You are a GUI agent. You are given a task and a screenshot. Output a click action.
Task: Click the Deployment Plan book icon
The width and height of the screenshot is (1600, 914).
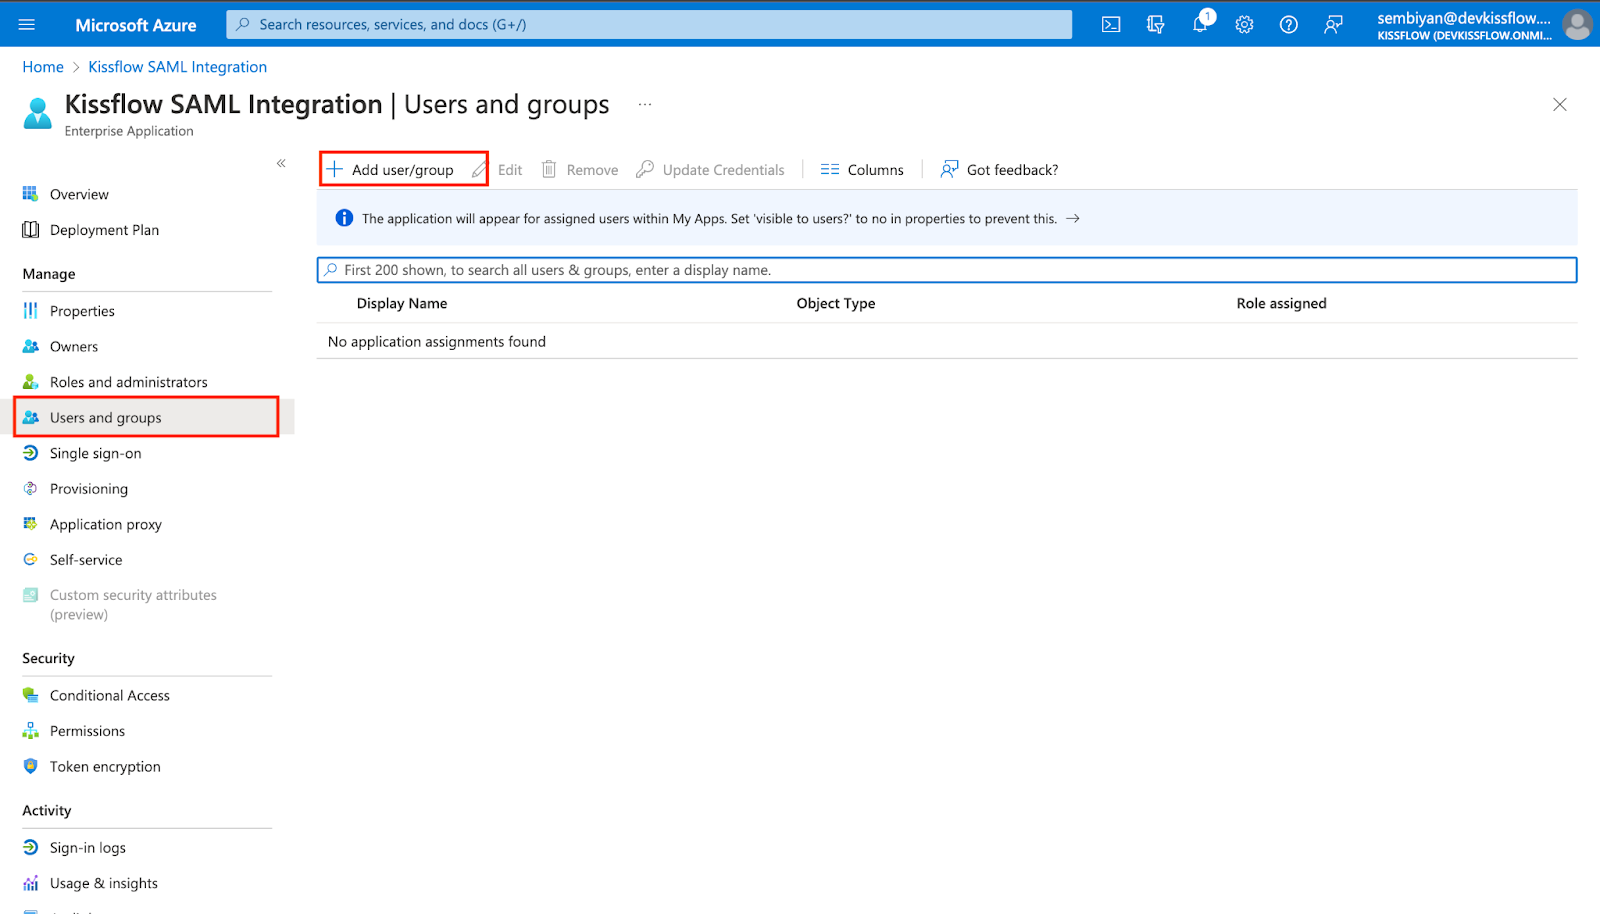(x=30, y=230)
